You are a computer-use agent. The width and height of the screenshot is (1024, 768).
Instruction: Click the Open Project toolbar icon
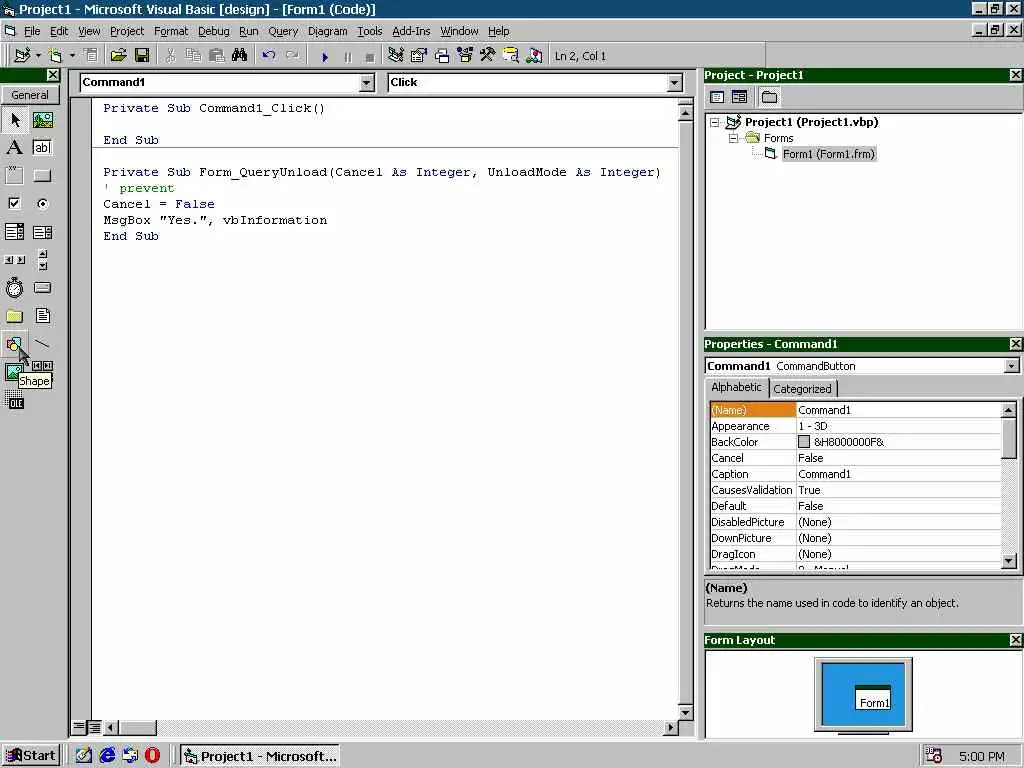118,56
